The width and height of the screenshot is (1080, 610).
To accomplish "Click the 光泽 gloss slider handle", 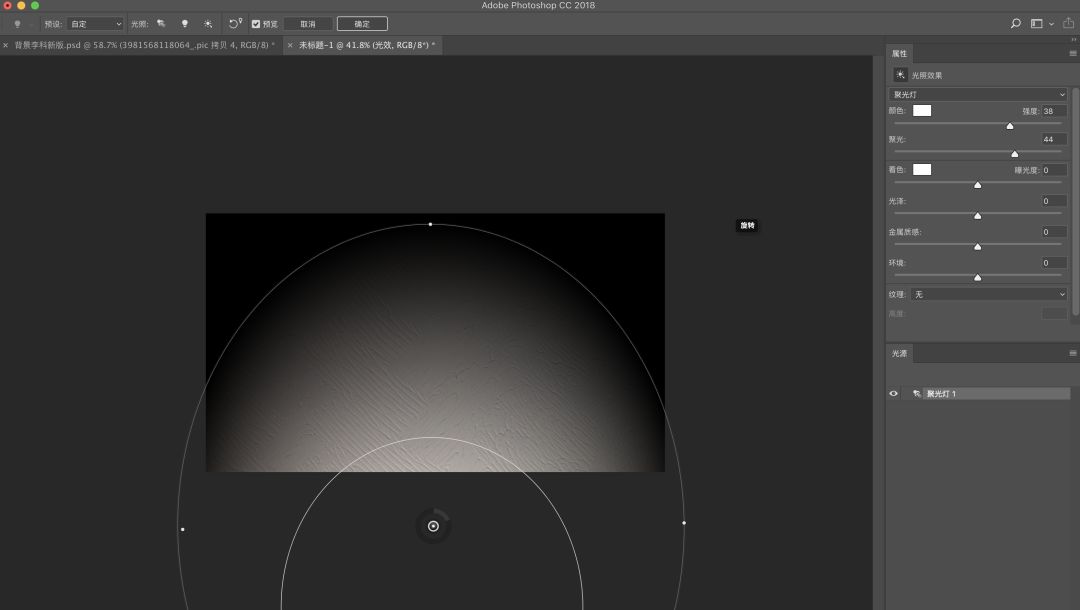I will [977, 215].
